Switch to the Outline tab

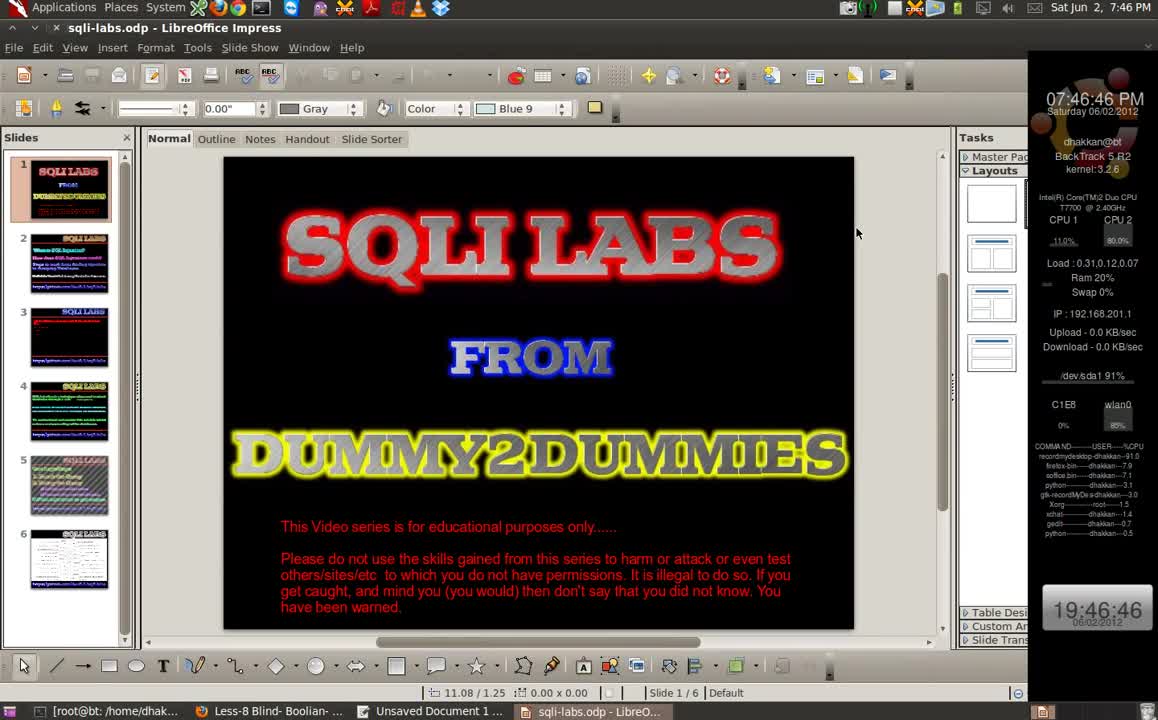point(216,139)
